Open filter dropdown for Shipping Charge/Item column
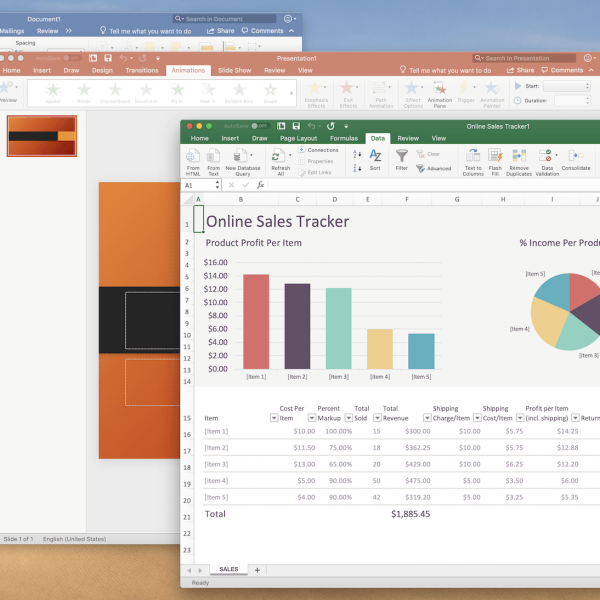The height and width of the screenshot is (600, 600). click(477, 418)
